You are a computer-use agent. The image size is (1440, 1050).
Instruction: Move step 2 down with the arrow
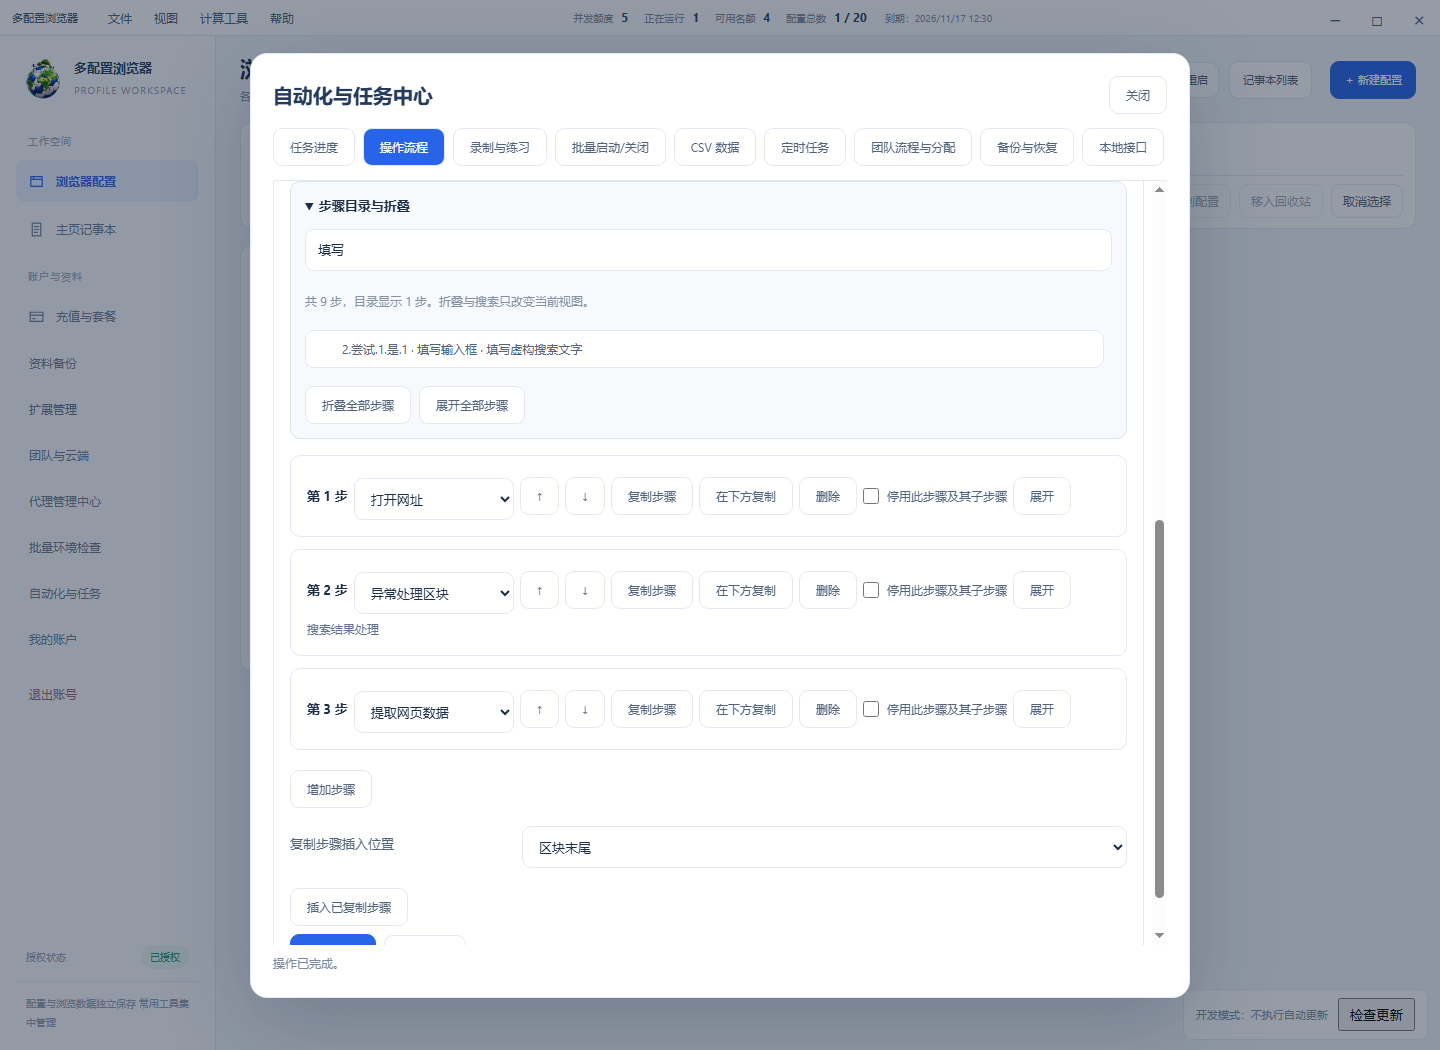click(x=585, y=590)
